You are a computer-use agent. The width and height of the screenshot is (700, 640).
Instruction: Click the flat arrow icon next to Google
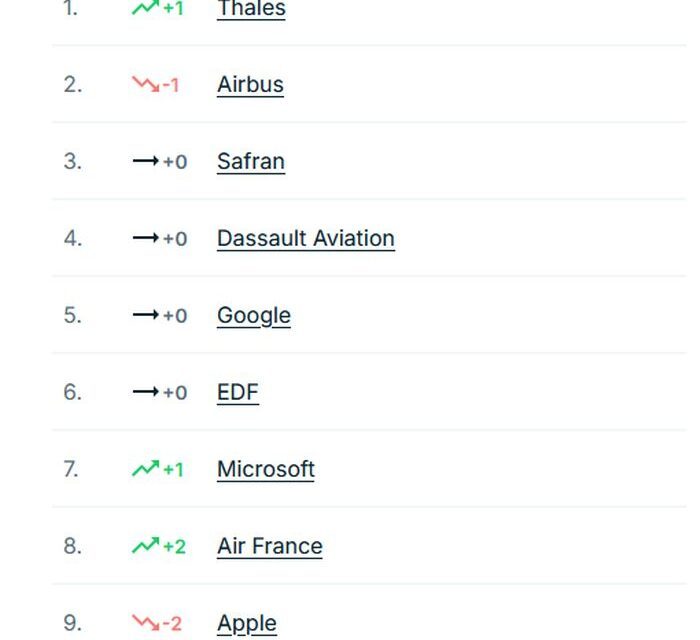pos(146,315)
